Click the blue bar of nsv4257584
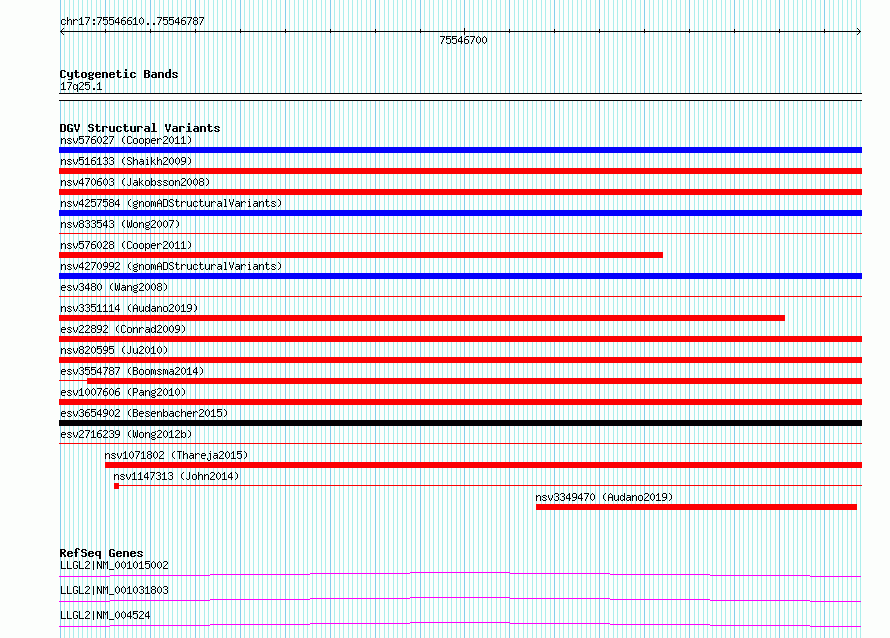This screenshot has width=890, height=638. click(x=460, y=213)
